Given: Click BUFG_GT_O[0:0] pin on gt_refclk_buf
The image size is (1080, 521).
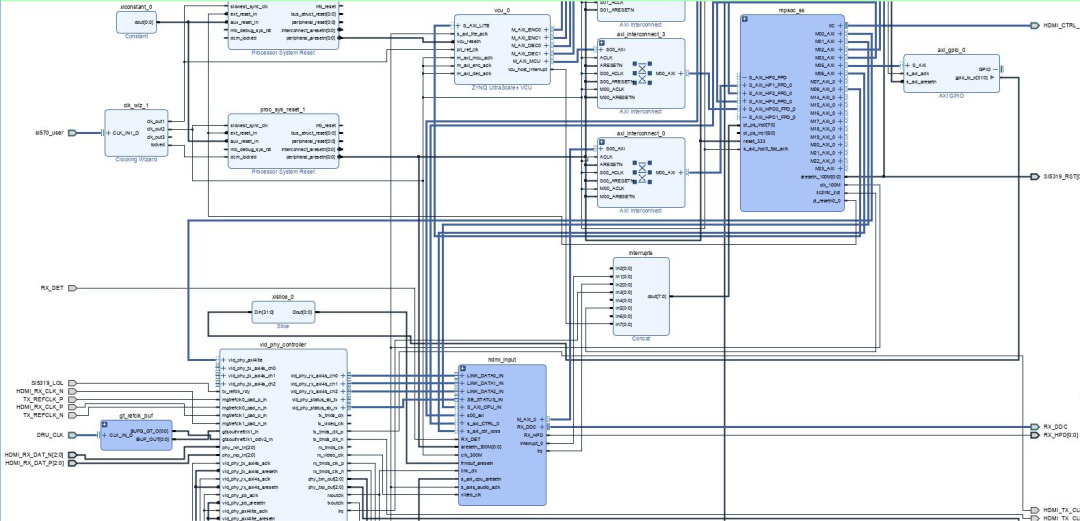Looking at the screenshot, I should point(149,431).
